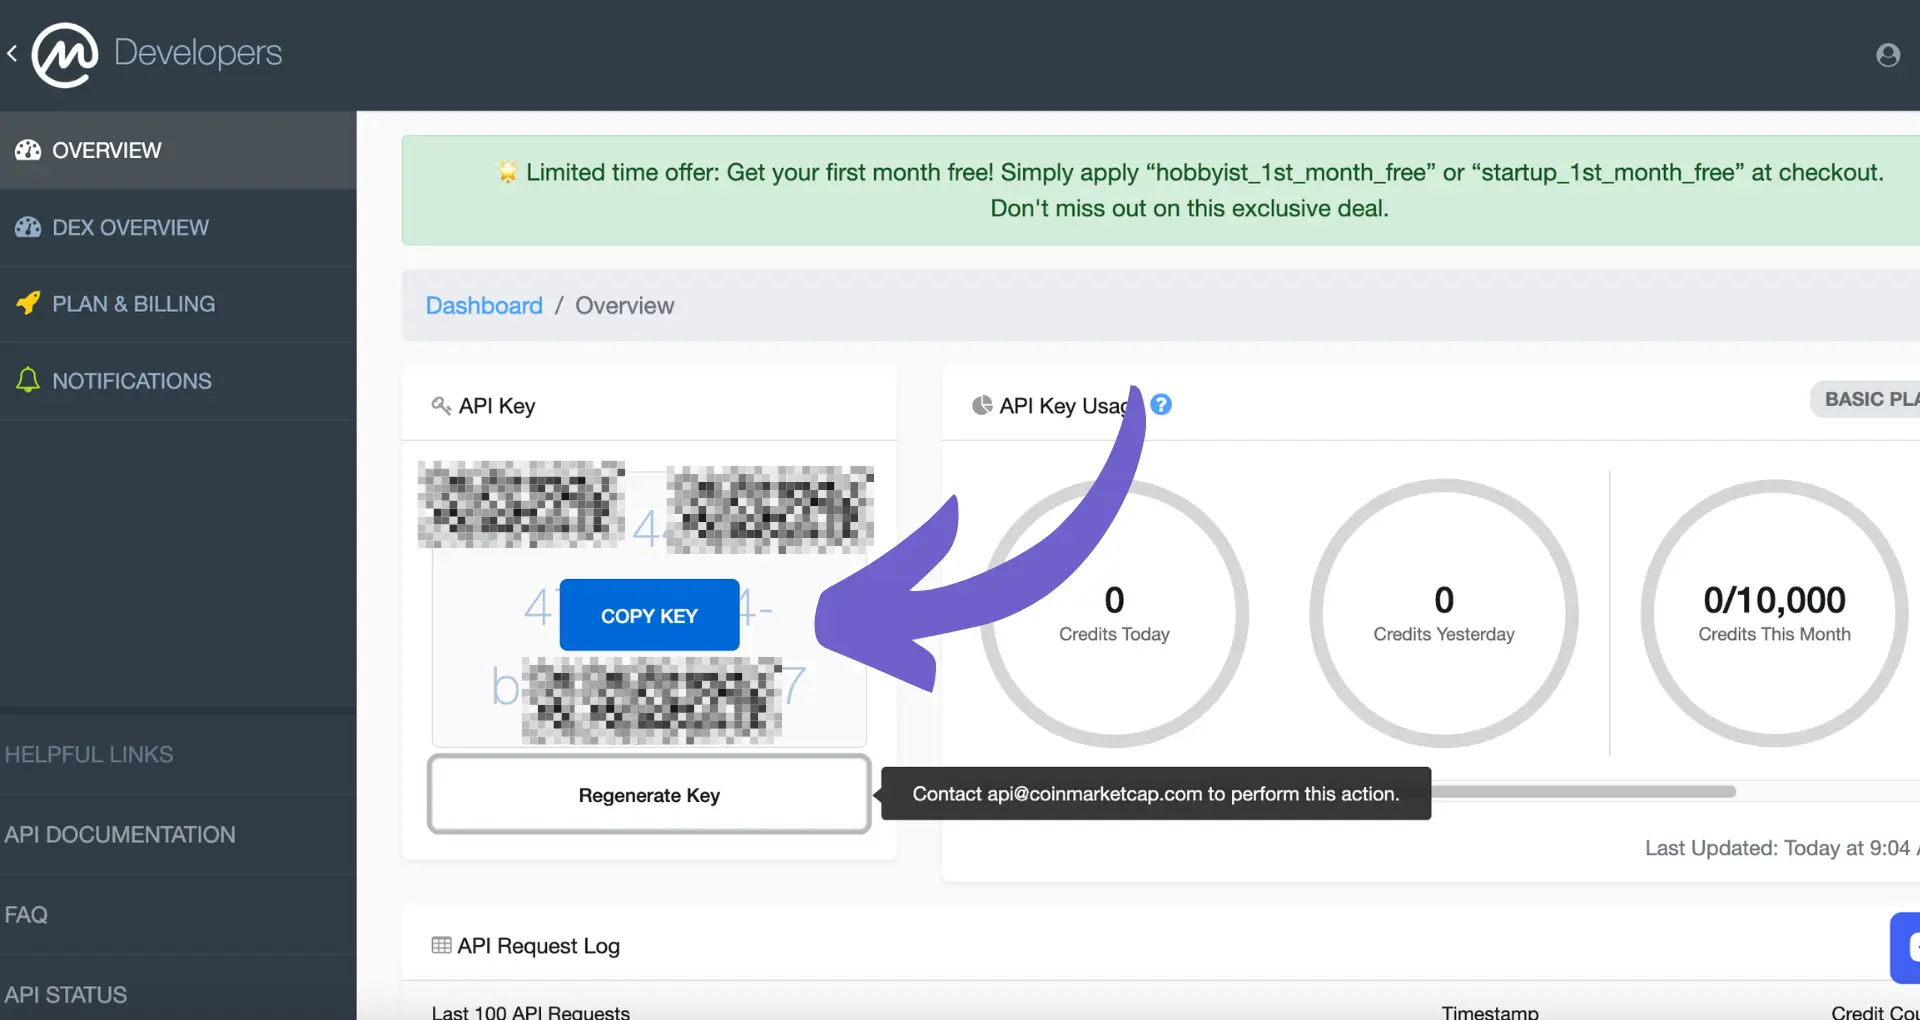Open the API Status link
Image resolution: width=1920 pixels, height=1020 pixels.
tap(66, 995)
